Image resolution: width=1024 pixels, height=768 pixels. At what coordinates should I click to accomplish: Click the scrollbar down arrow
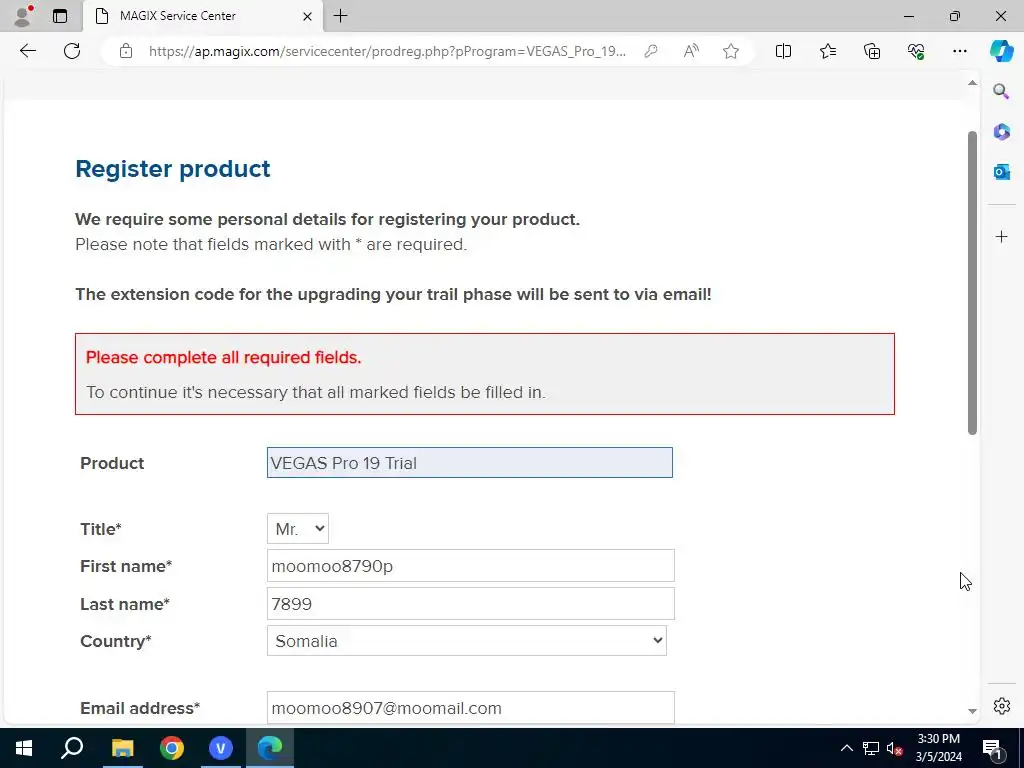pos(972,711)
